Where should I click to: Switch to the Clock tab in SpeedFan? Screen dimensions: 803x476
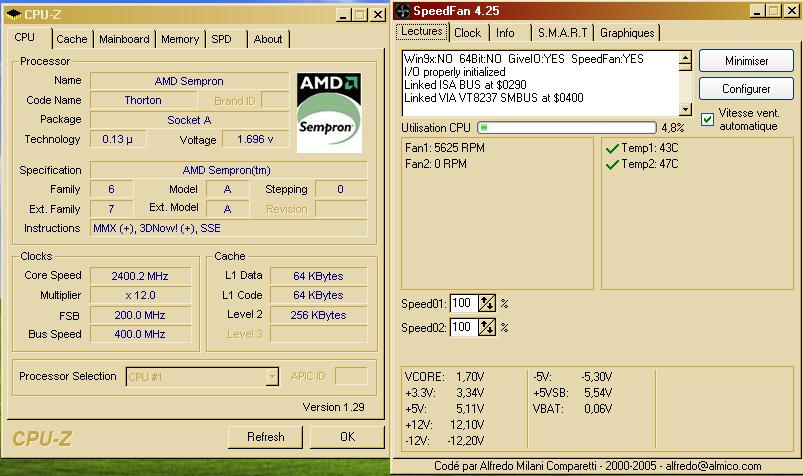tap(468, 33)
